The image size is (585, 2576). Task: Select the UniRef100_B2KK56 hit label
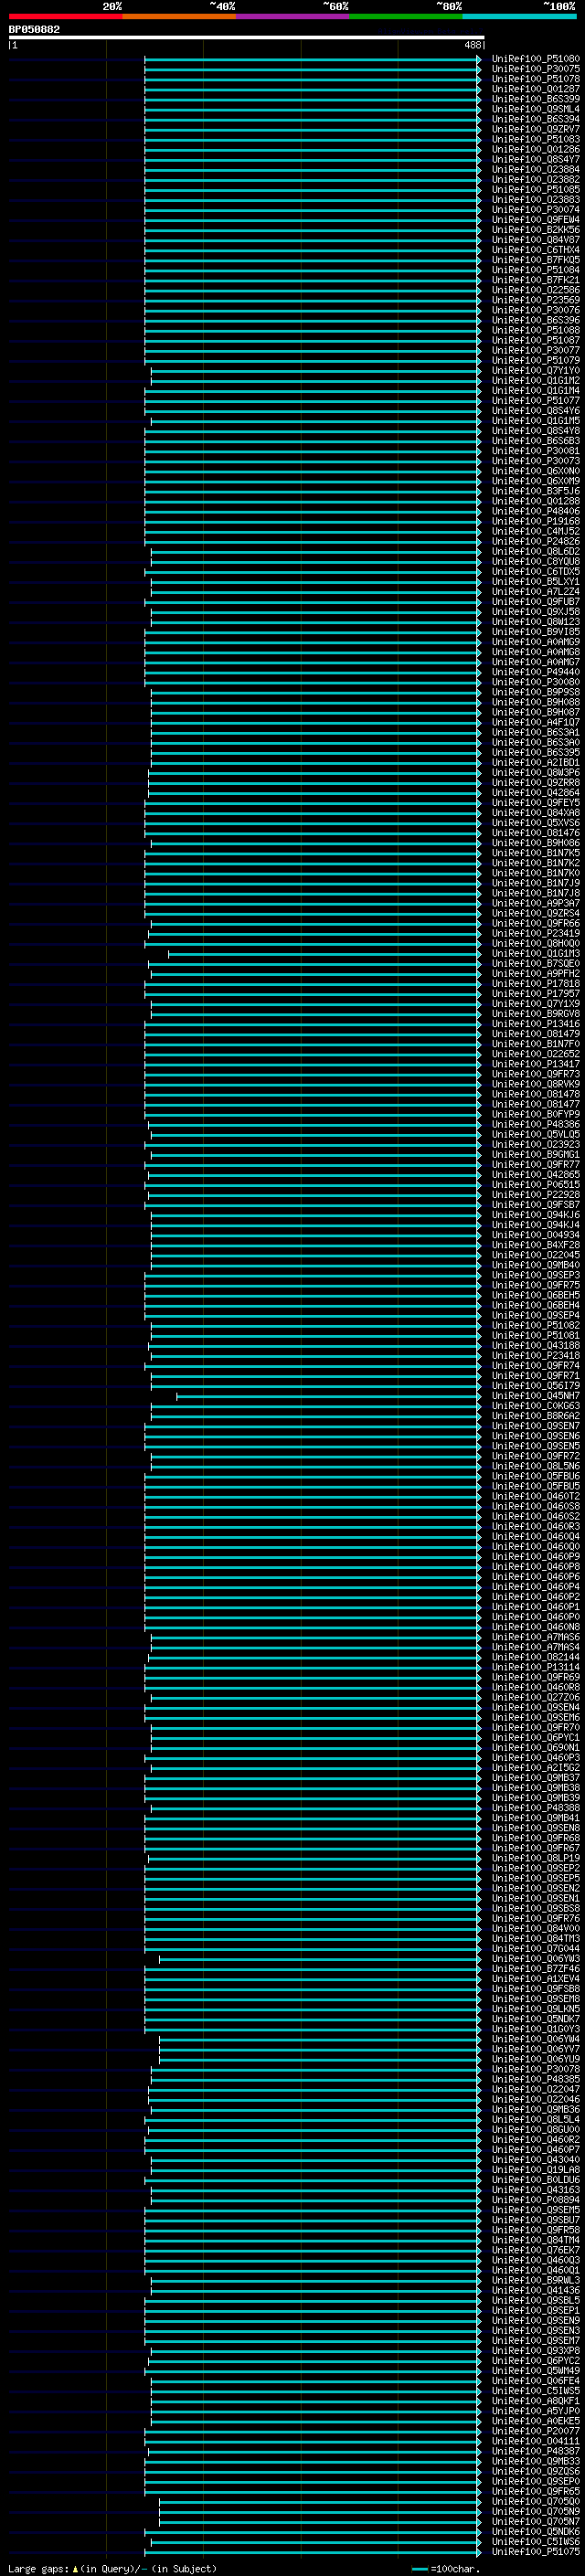[x=536, y=230]
